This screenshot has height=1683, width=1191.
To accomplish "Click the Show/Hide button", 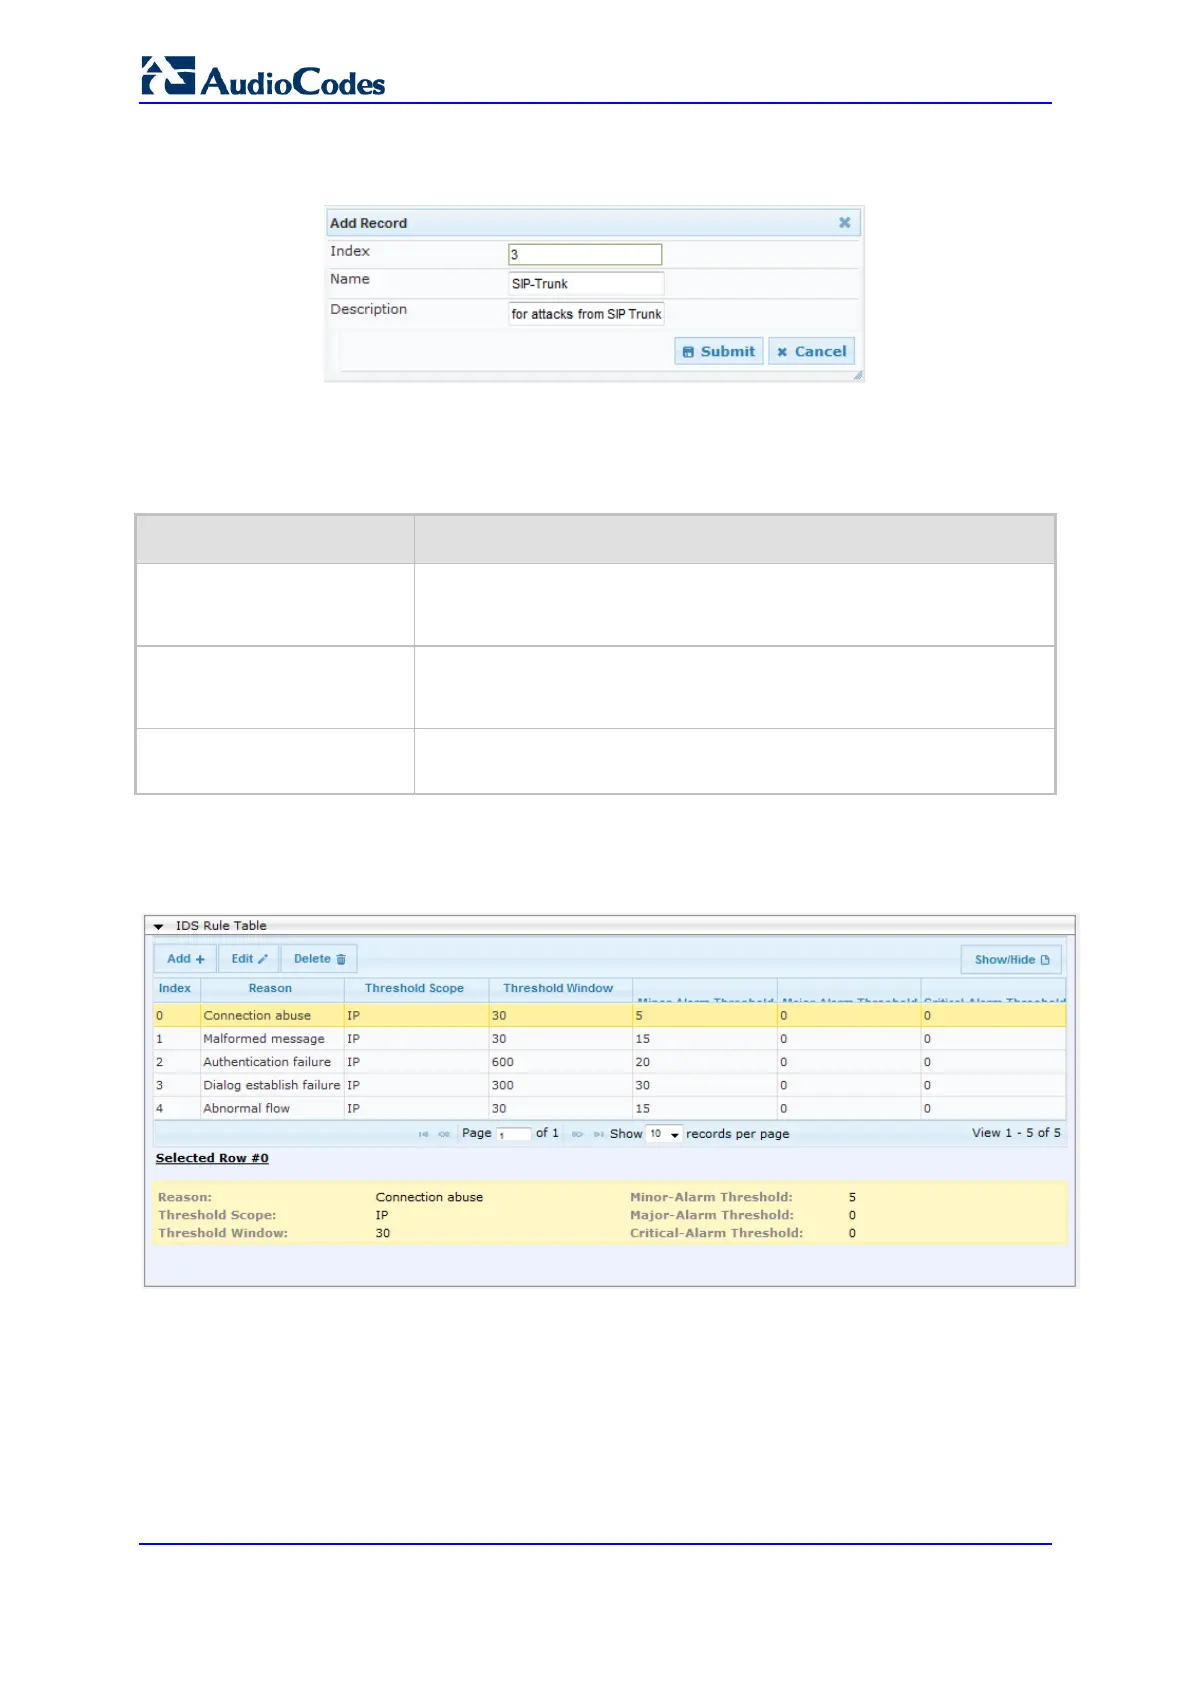I will (x=1011, y=959).
